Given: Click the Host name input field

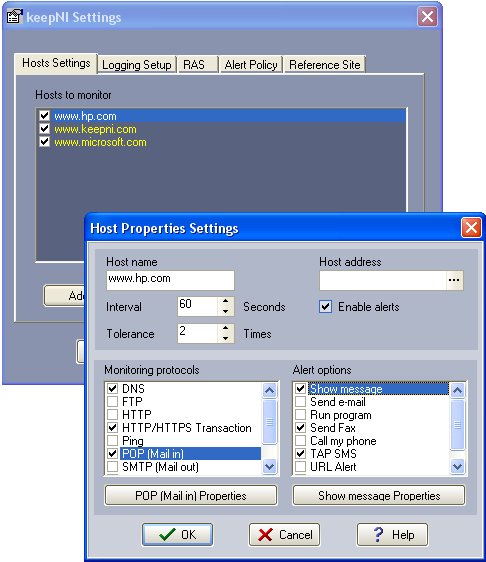Looking at the screenshot, I should click(170, 280).
